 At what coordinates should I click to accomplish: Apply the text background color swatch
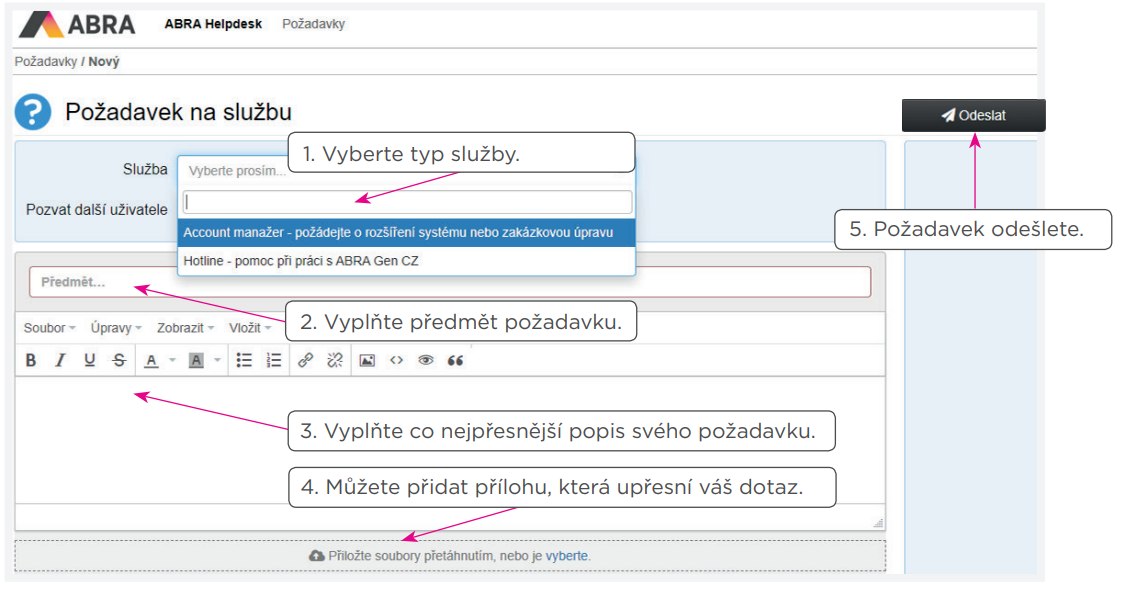coord(197,361)
